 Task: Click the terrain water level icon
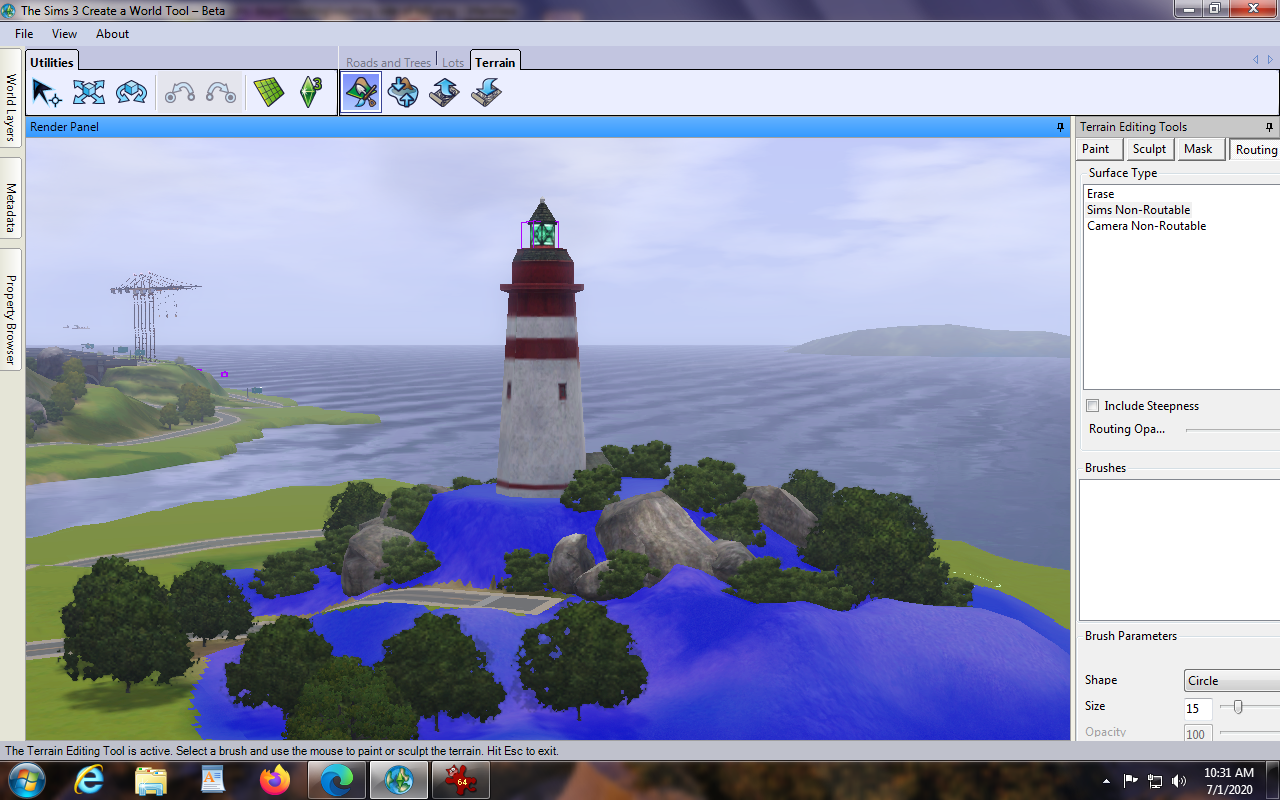point(403,93)
